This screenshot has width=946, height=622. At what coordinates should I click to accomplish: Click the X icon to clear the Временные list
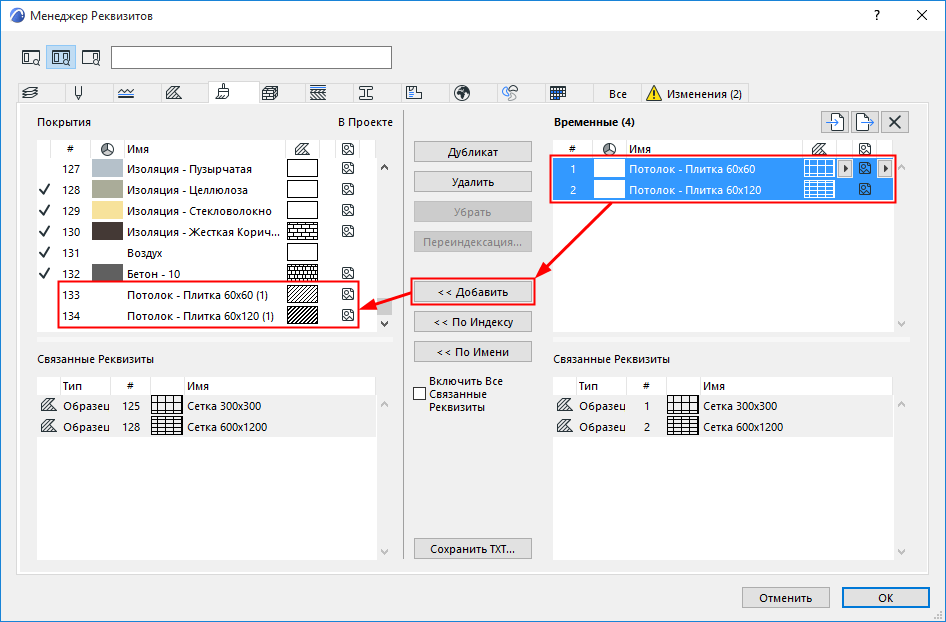click(894, 122)
